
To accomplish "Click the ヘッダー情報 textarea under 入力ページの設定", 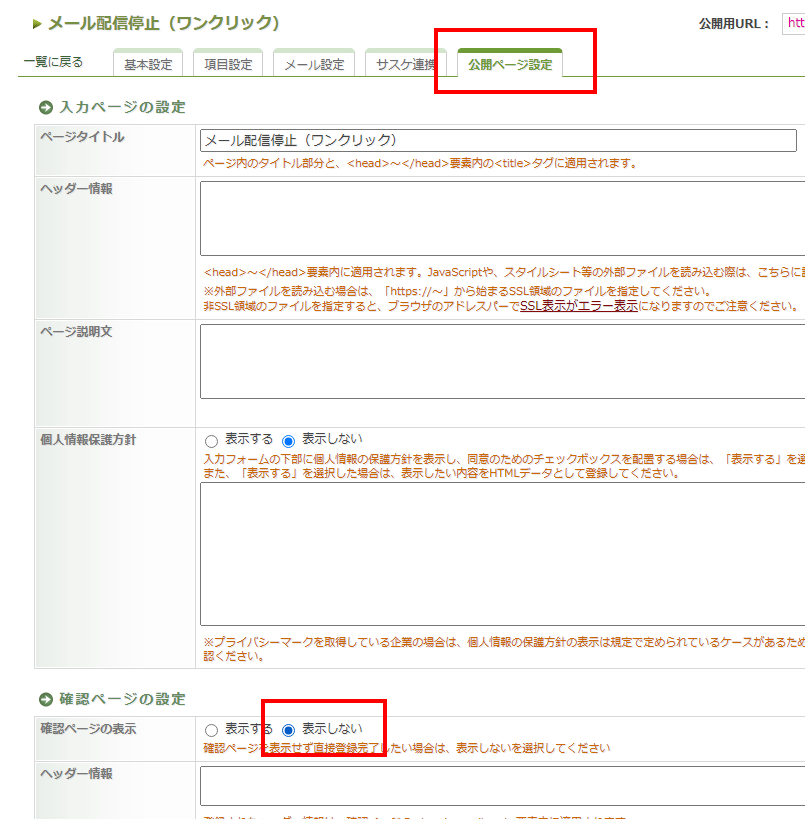I will (502, 219).
